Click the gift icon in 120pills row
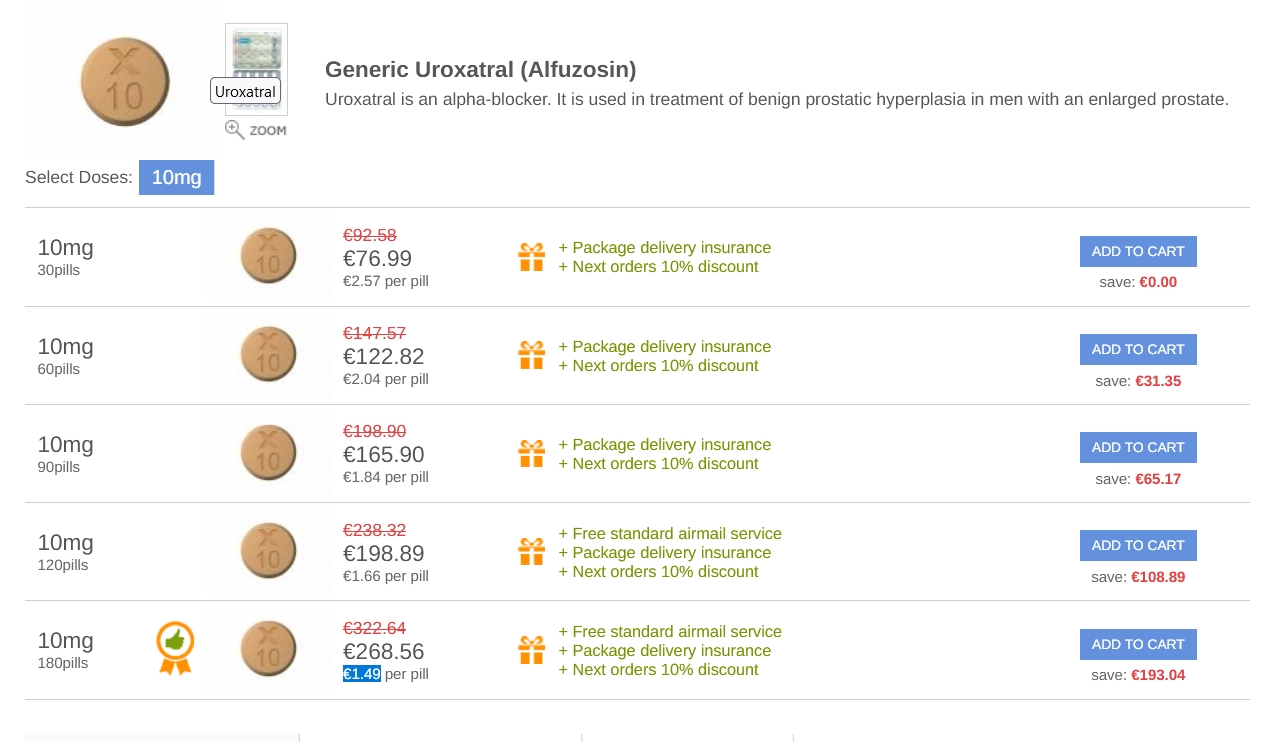Screen dimensions: 1285x742 [x=532, y=552]
